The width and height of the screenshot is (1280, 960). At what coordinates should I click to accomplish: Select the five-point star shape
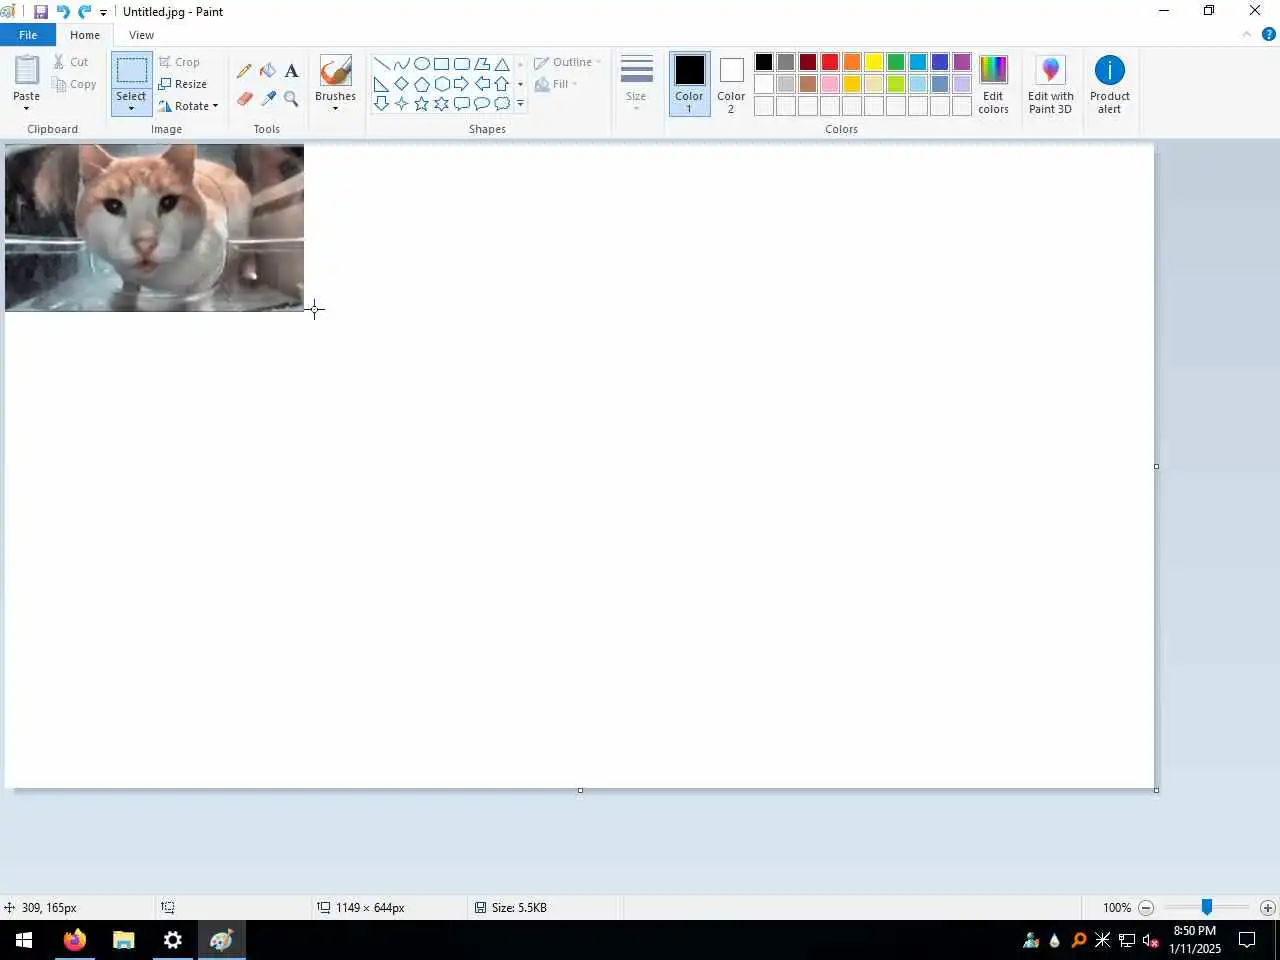(x=421, y=104)
